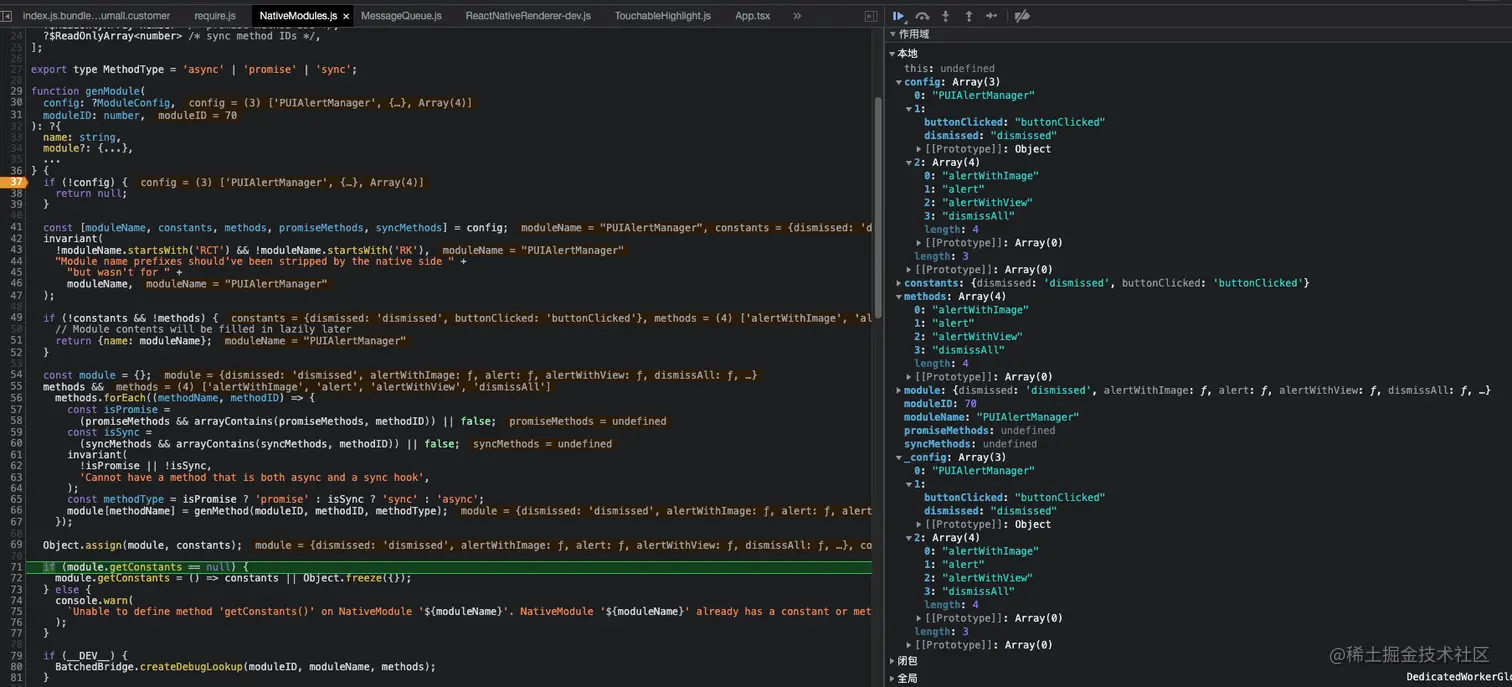The image size is (1512, 687).
Task: Expand the constants object in scope
Action: coord(899,283)
